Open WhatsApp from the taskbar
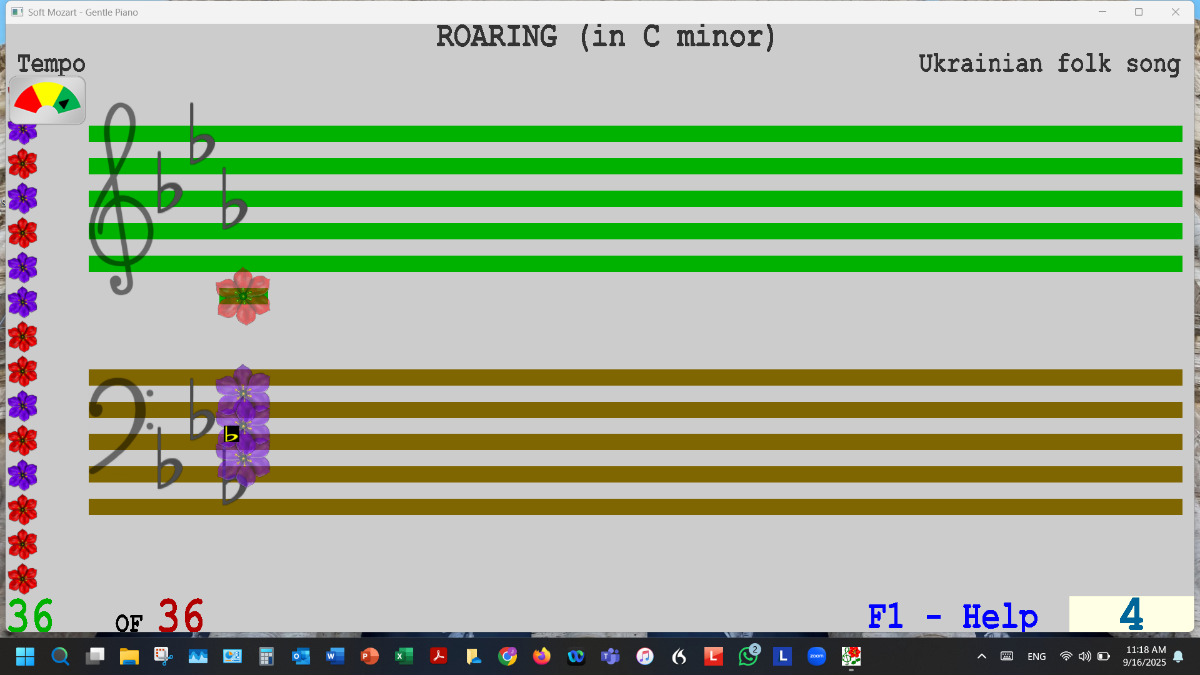This screenshot has width=1200, height=675. [748, 656]
